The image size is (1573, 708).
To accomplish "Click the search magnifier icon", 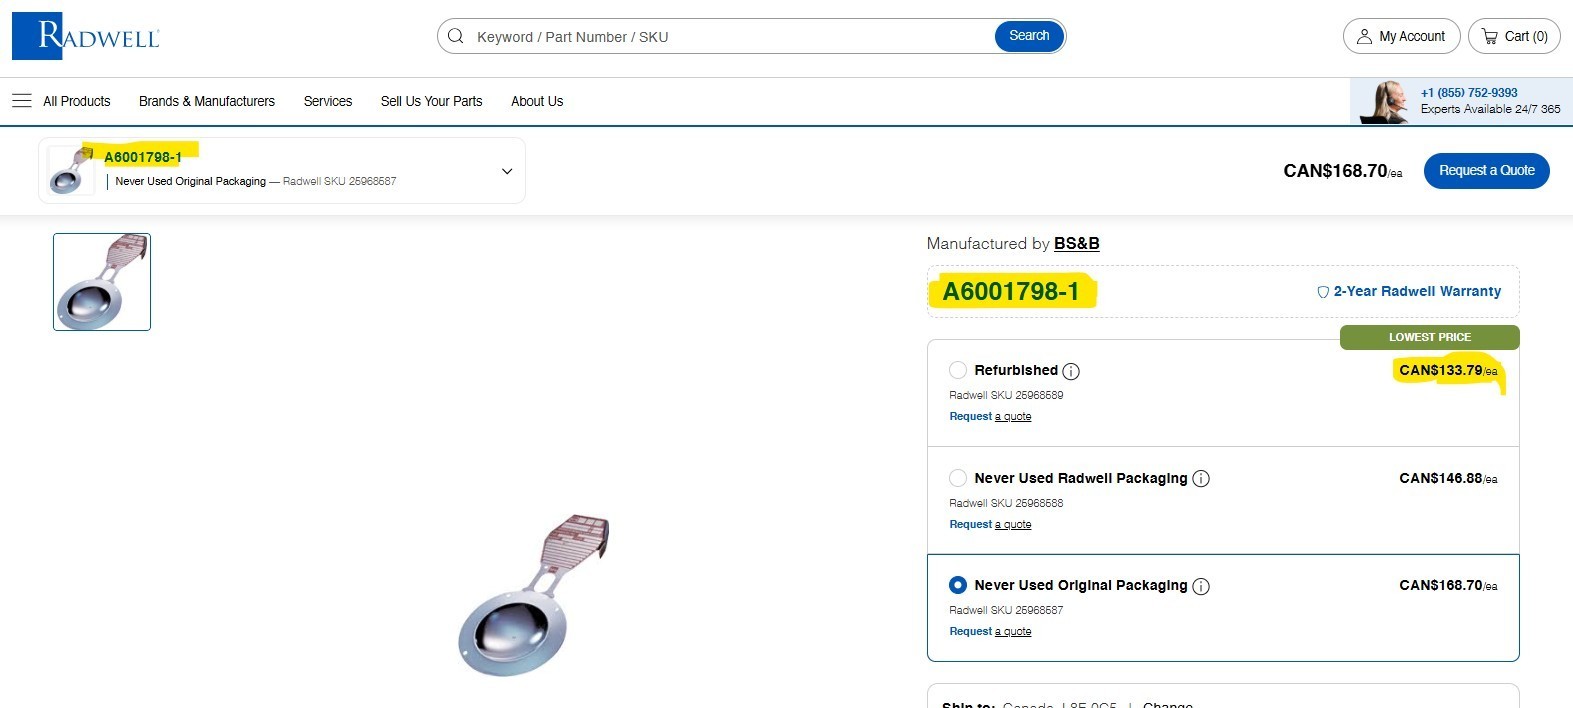I will tap(456, 36).
